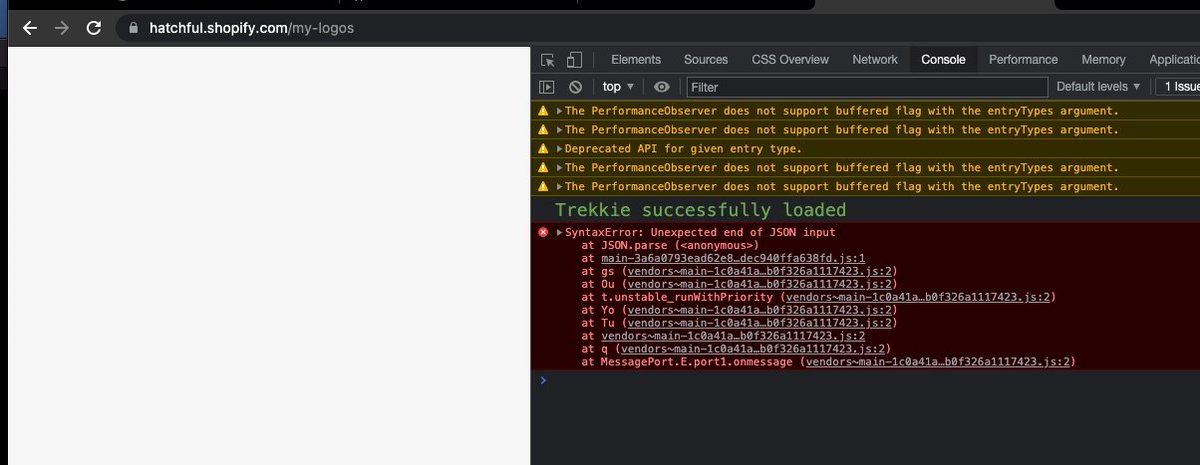
Task: Open the Application tab
Action: click(1174, 60)
